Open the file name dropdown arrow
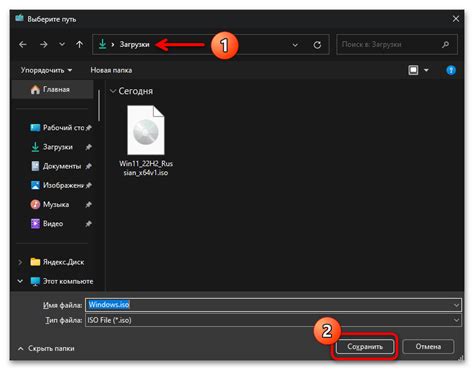The height and width of the screenshot is (370, 474). coord(456,305)
